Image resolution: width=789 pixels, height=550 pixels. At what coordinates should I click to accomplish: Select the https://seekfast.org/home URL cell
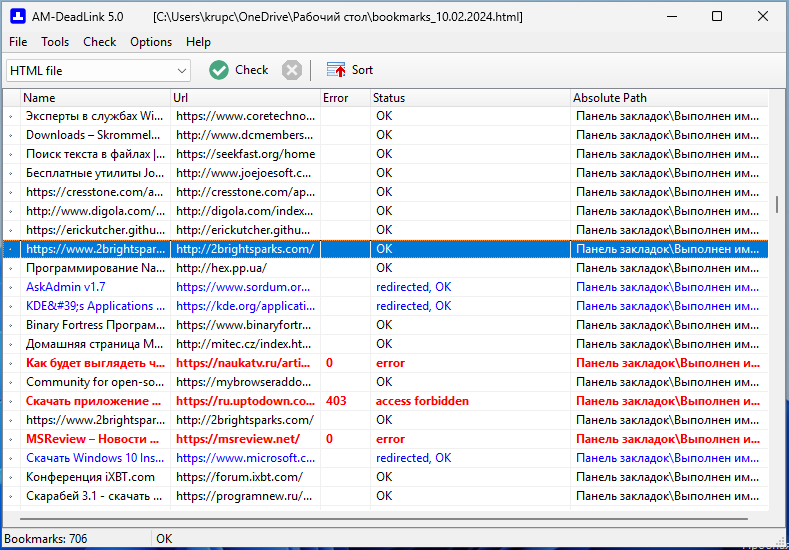click(x=246, y=154)
